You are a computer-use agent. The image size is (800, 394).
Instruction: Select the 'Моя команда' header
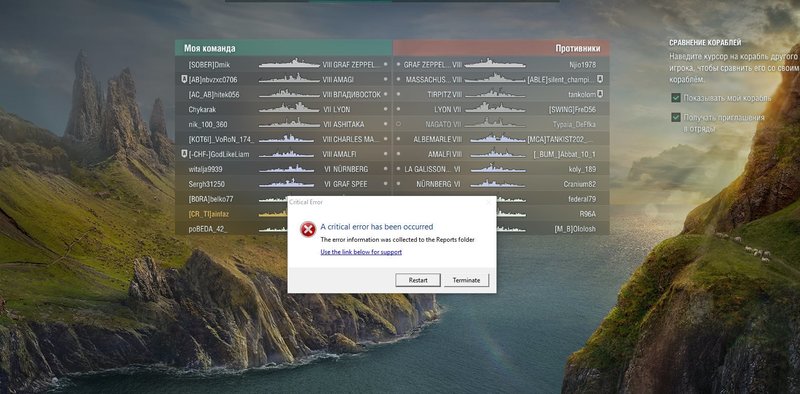(x=284, y=48)
